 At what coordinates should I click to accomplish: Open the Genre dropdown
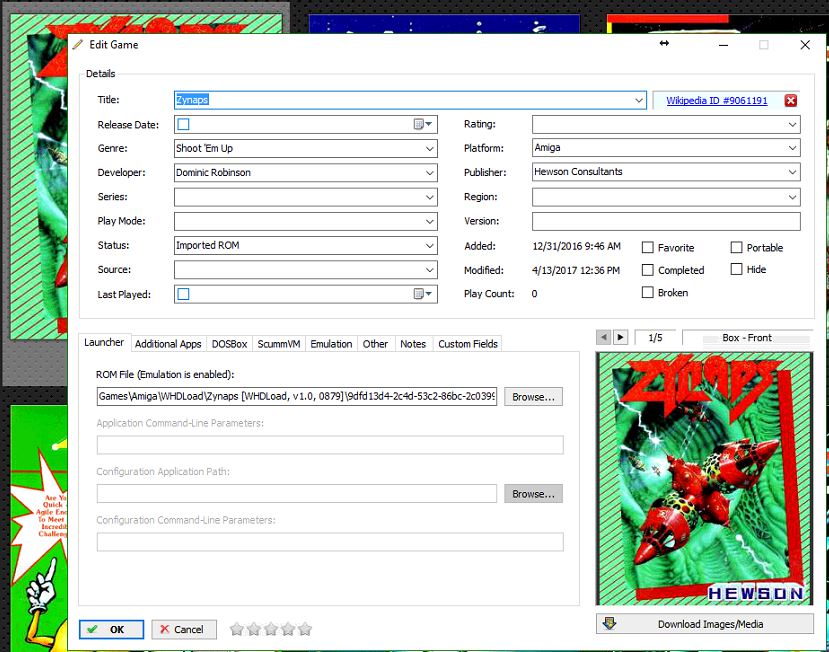click(430, 149)
